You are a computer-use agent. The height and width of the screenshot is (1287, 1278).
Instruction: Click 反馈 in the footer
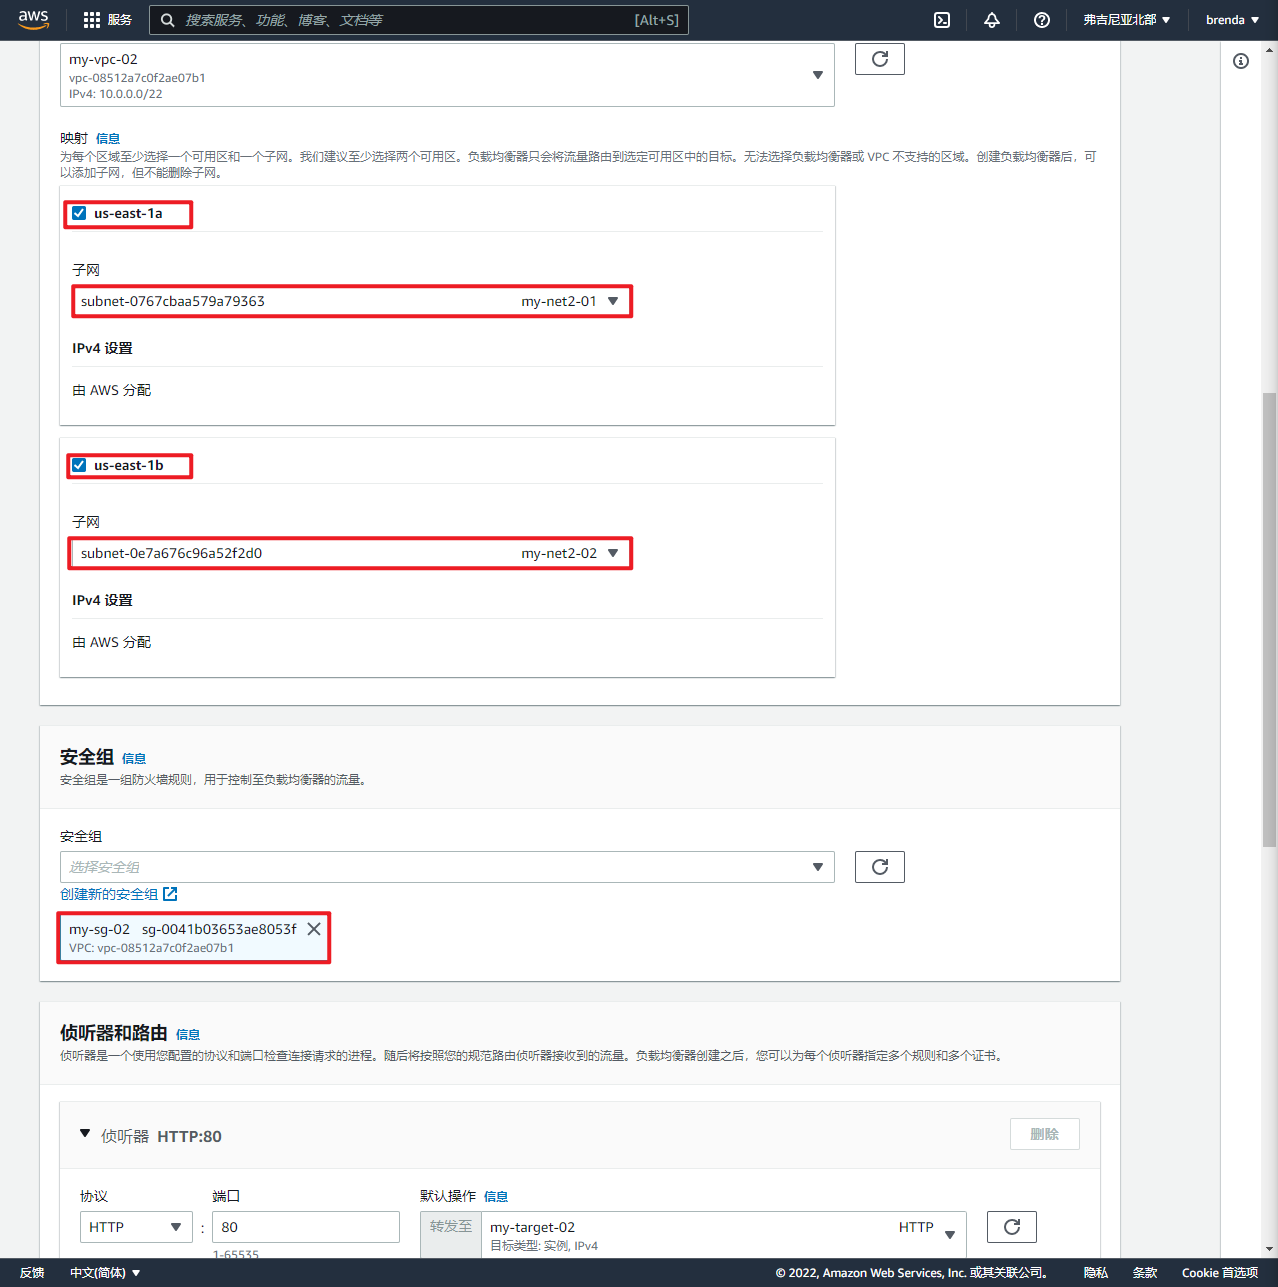click(x=32, y=1273)
